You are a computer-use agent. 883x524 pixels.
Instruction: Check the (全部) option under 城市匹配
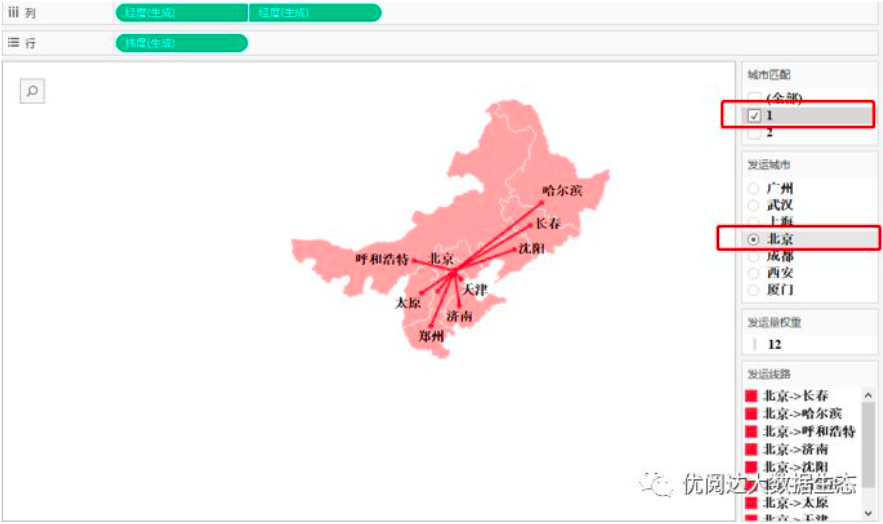755,98
